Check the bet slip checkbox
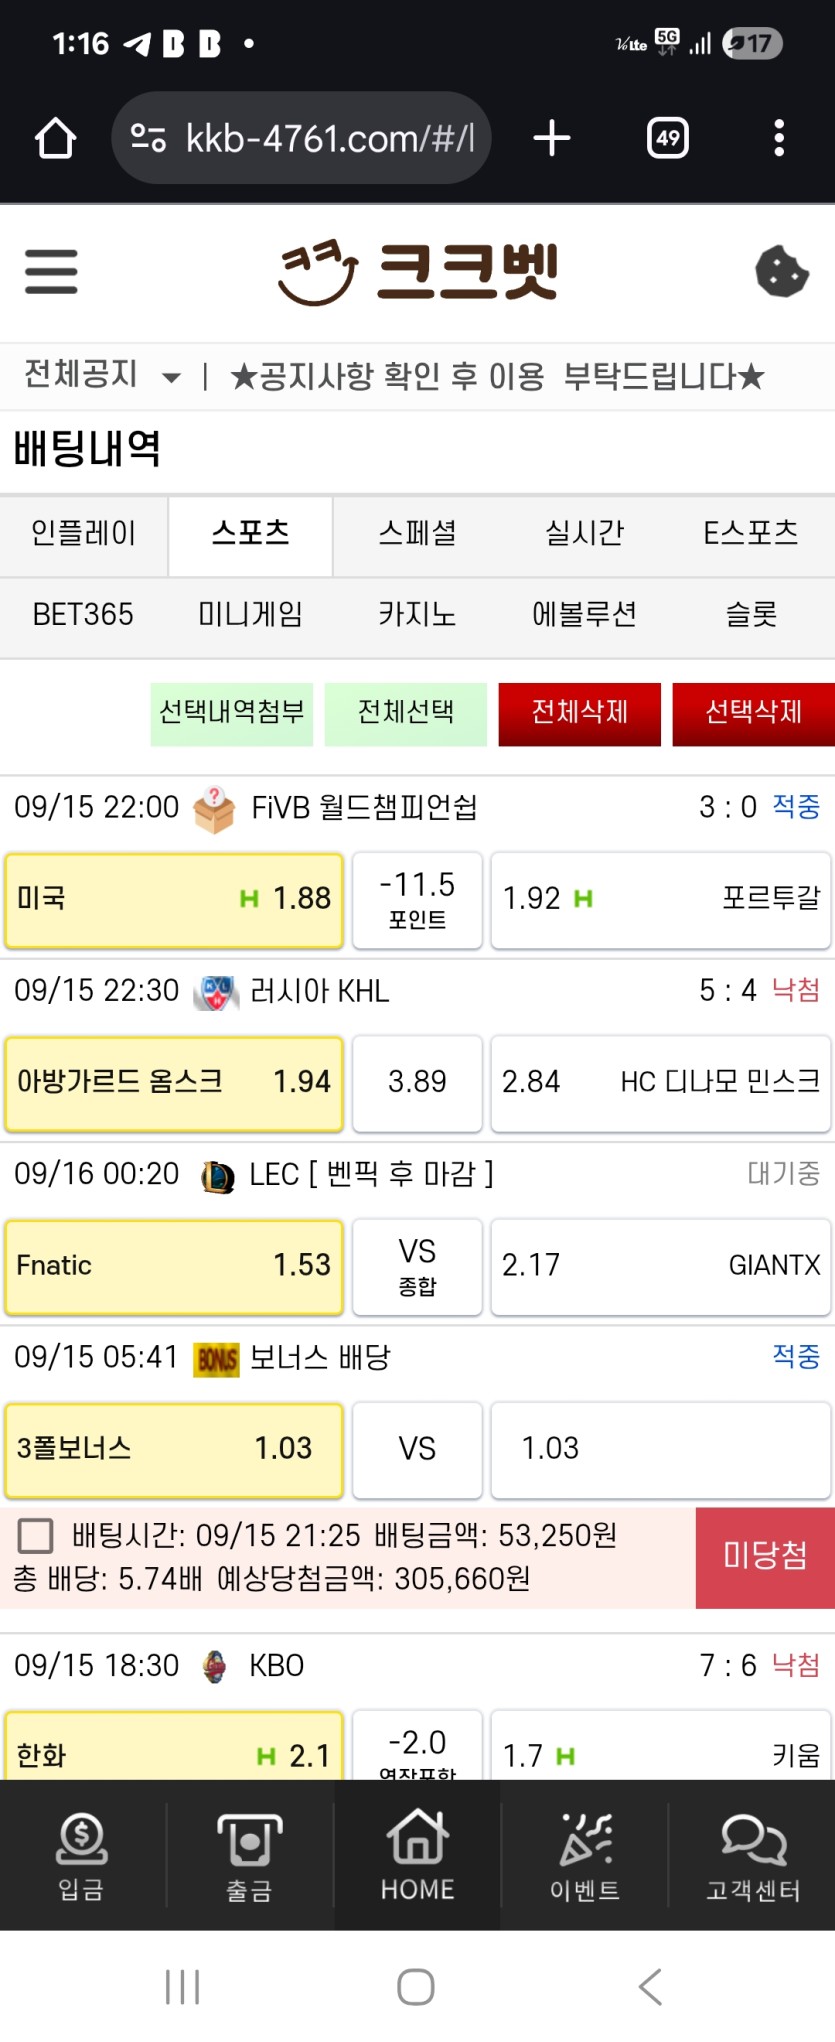 tap(36, 1535)
